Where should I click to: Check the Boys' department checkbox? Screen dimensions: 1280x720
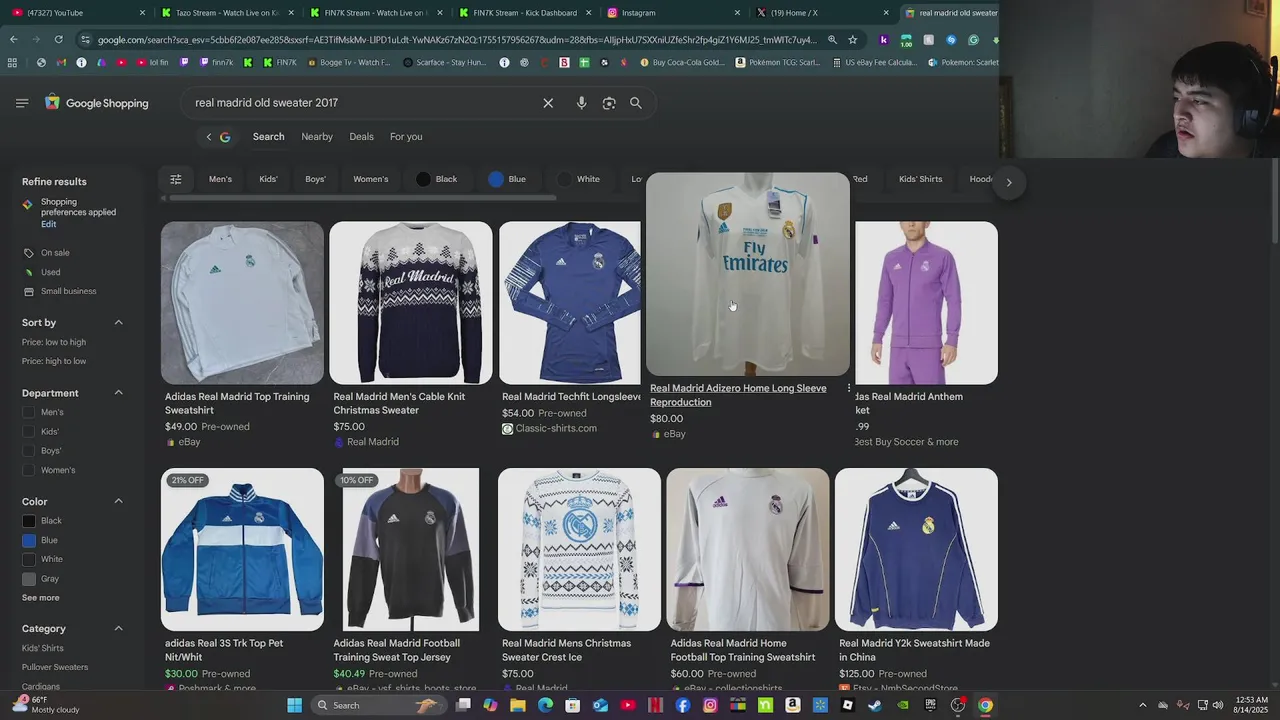[x=29, y=451]
